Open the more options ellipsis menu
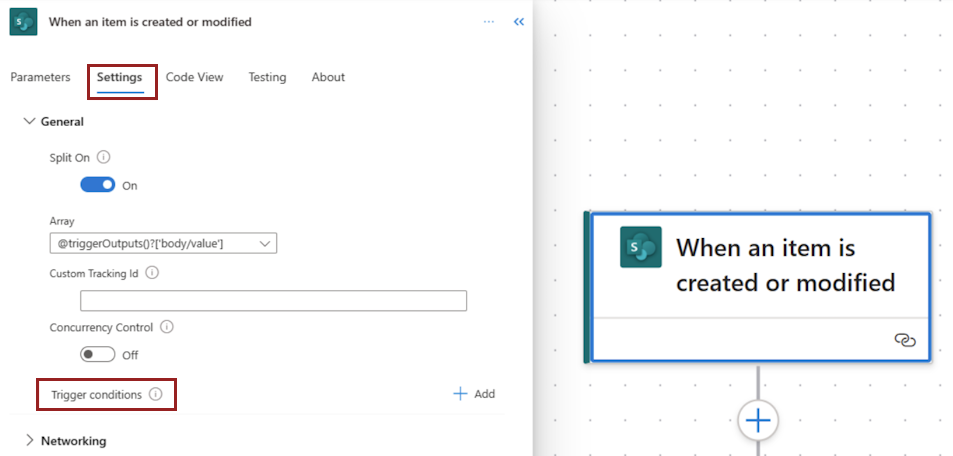The image size is (953, 456). click(489, 21)
